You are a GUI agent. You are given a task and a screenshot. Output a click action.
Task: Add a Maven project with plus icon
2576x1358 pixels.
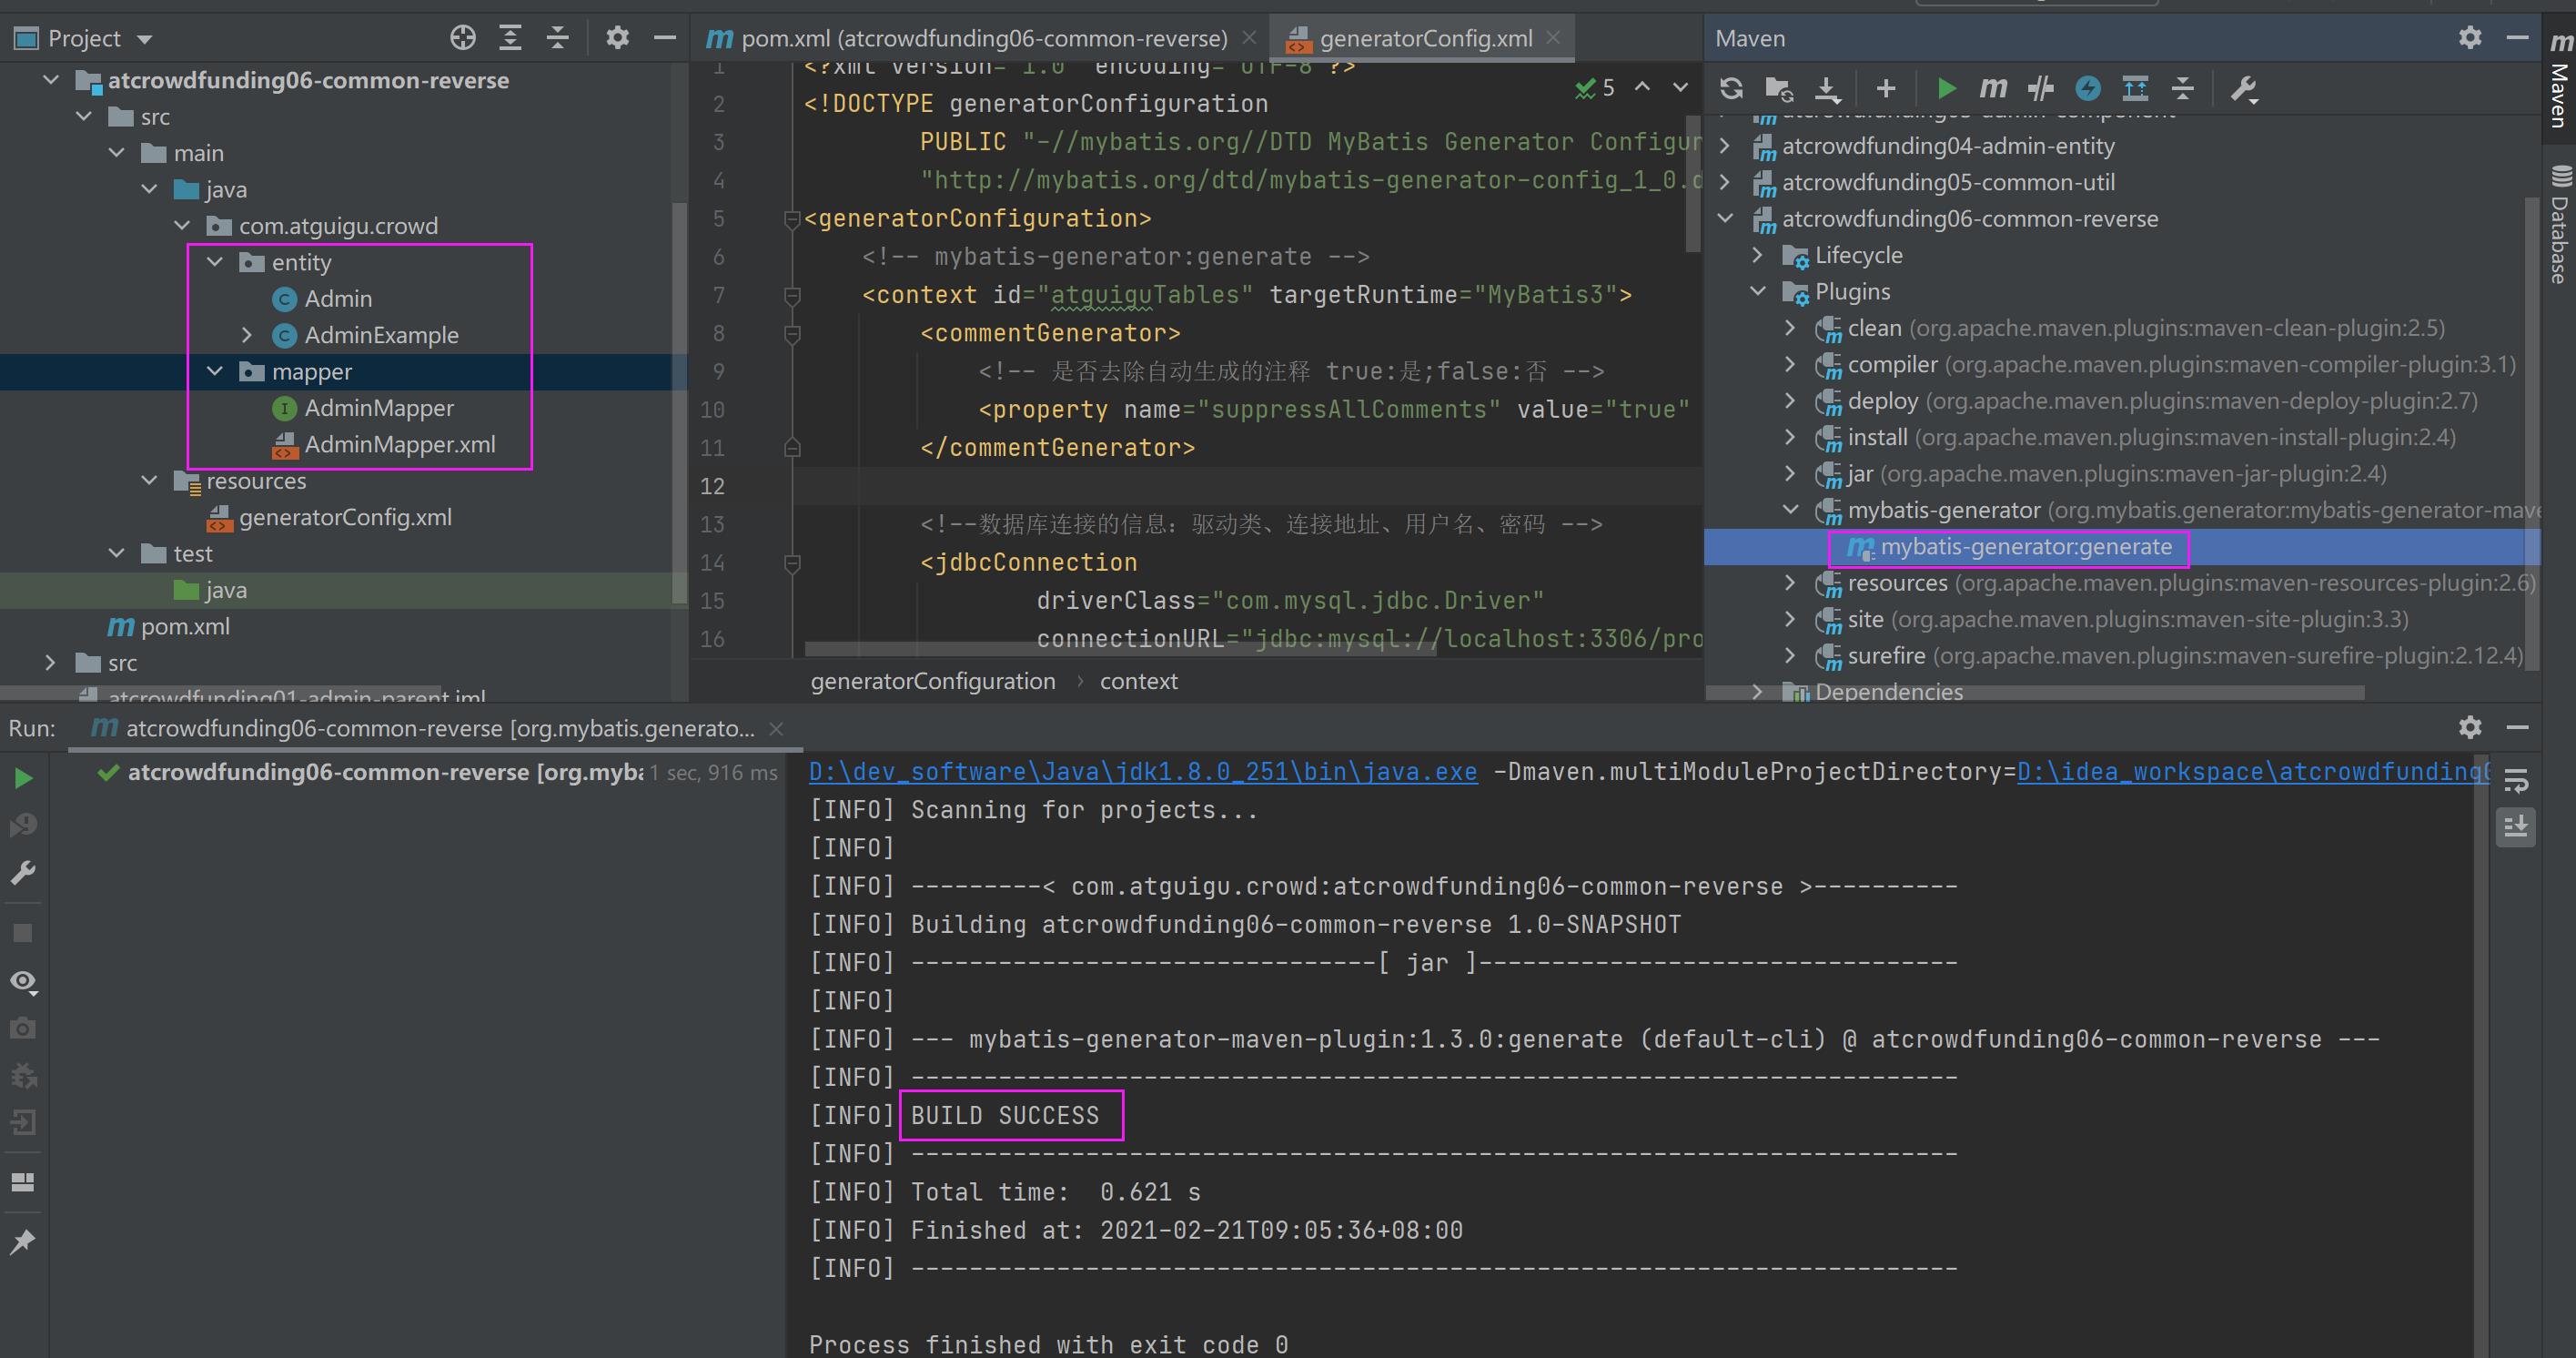(x=1886, y=89)
